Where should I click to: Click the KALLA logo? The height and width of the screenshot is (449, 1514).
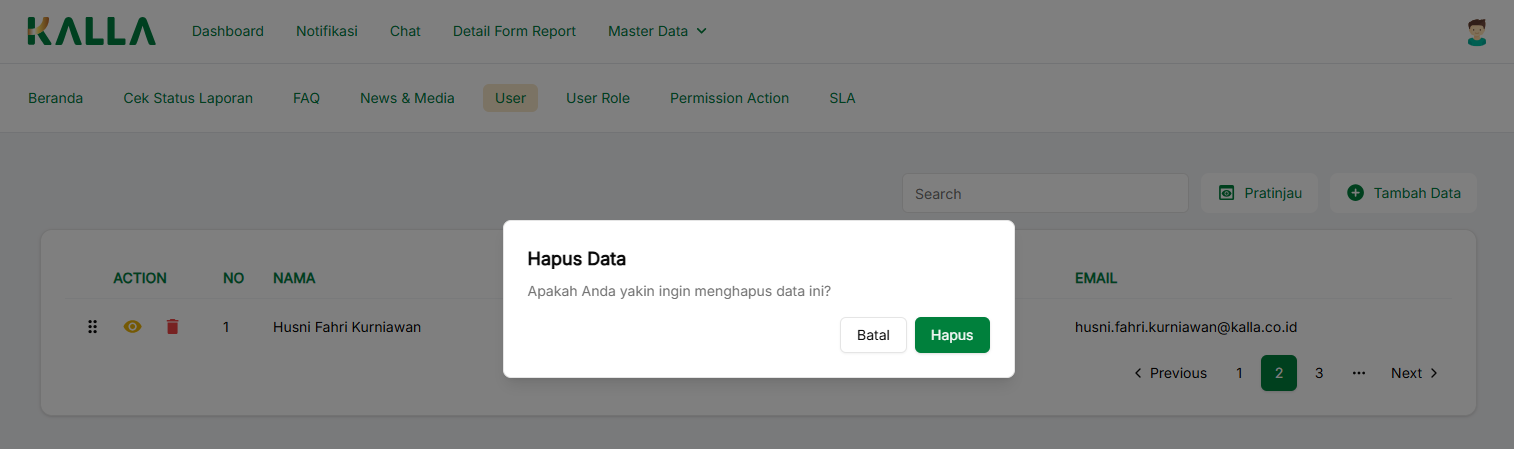pos(91,31)
